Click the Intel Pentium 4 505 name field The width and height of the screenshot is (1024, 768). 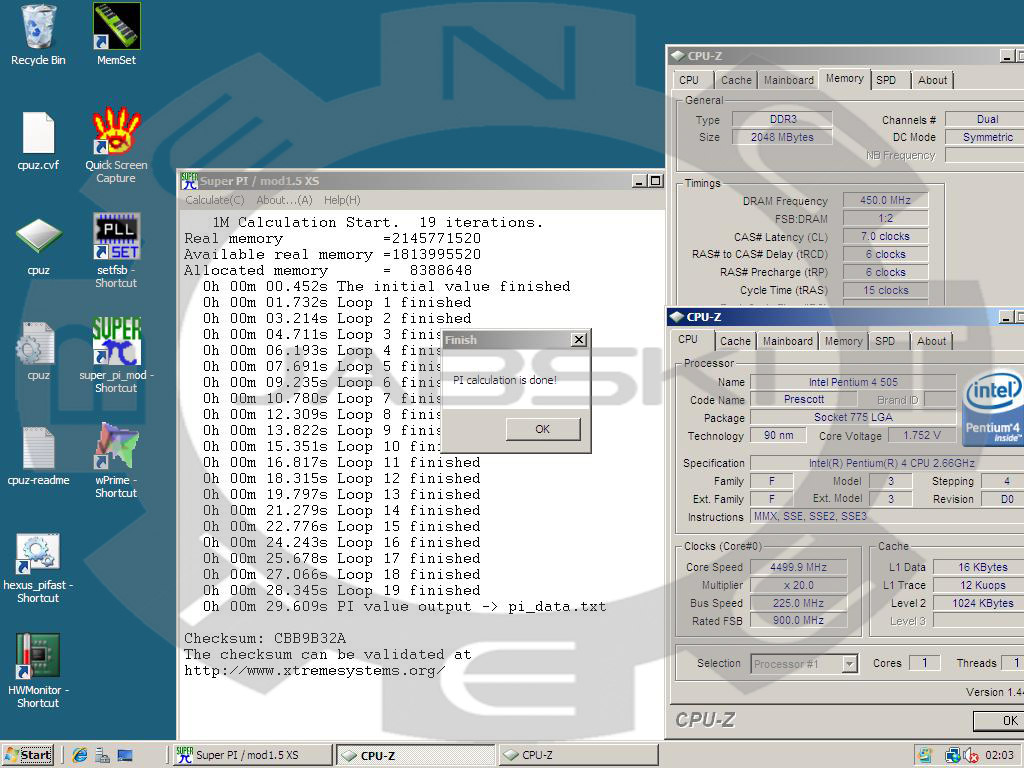tap(853, 382)
